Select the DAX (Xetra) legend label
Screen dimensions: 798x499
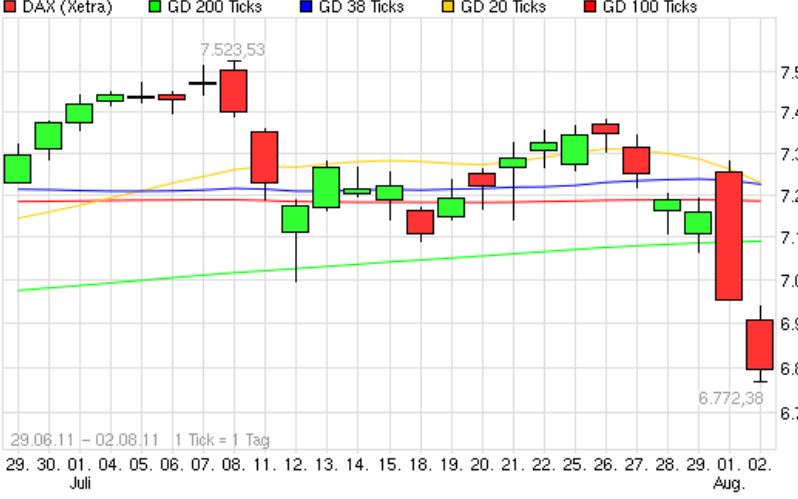67,7
